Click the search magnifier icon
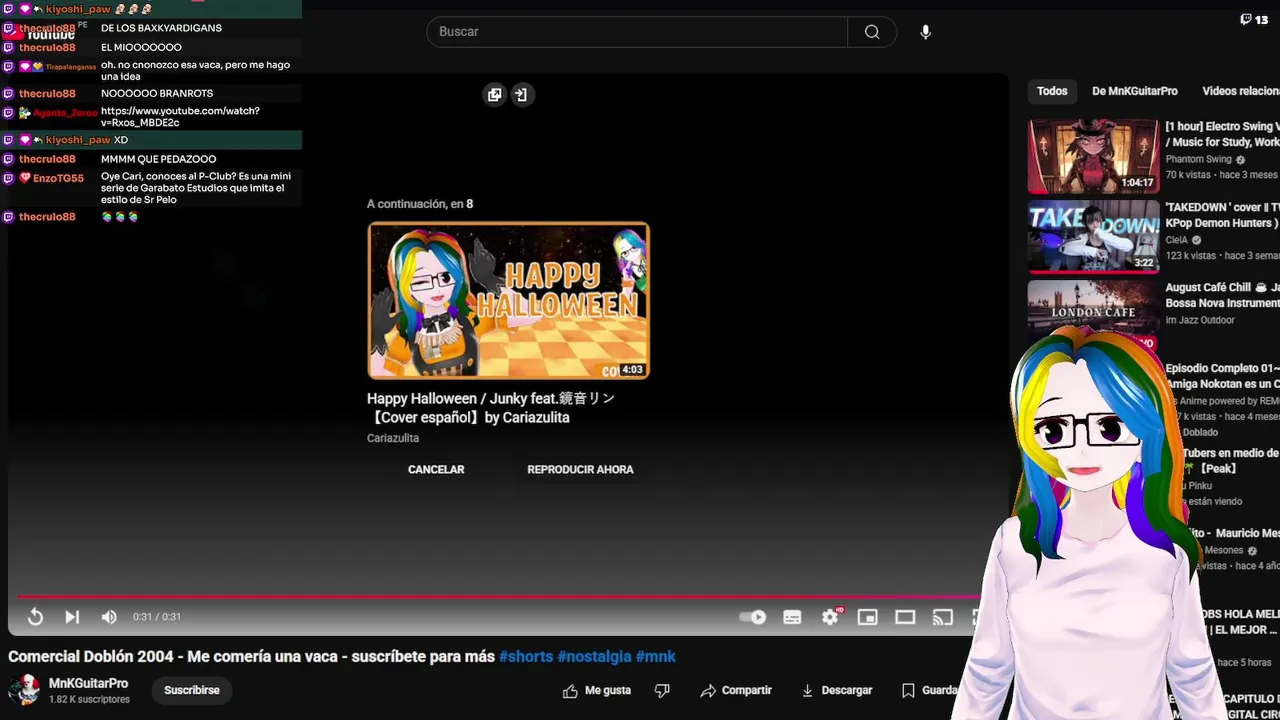Viewport: 1280px width, 720px height. pos(872,32)
